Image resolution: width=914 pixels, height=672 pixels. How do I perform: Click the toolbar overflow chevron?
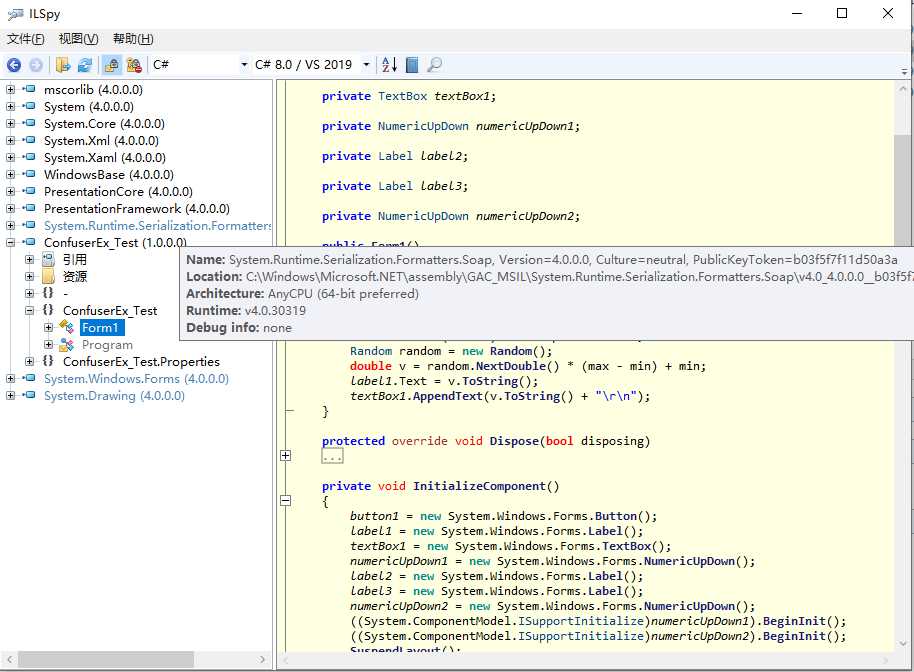tap(904, 72)
